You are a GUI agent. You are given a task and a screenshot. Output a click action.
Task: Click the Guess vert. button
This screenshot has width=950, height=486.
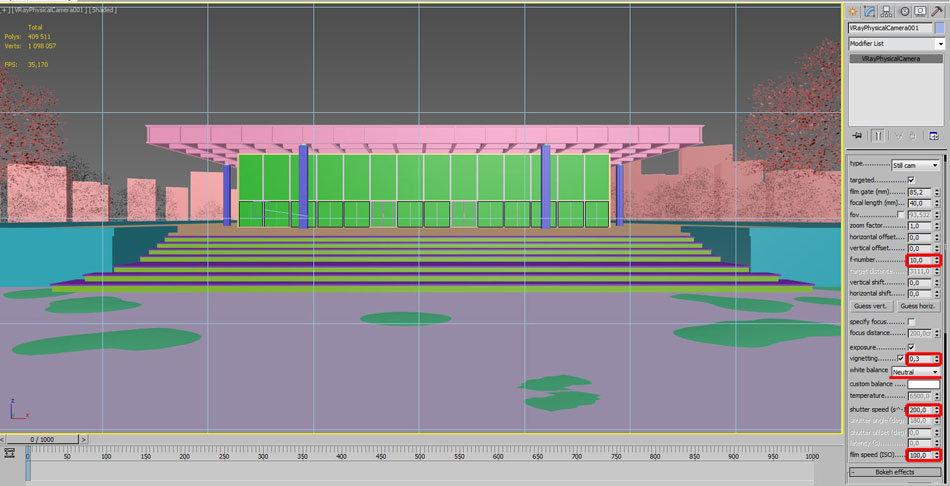pos(871,306)
